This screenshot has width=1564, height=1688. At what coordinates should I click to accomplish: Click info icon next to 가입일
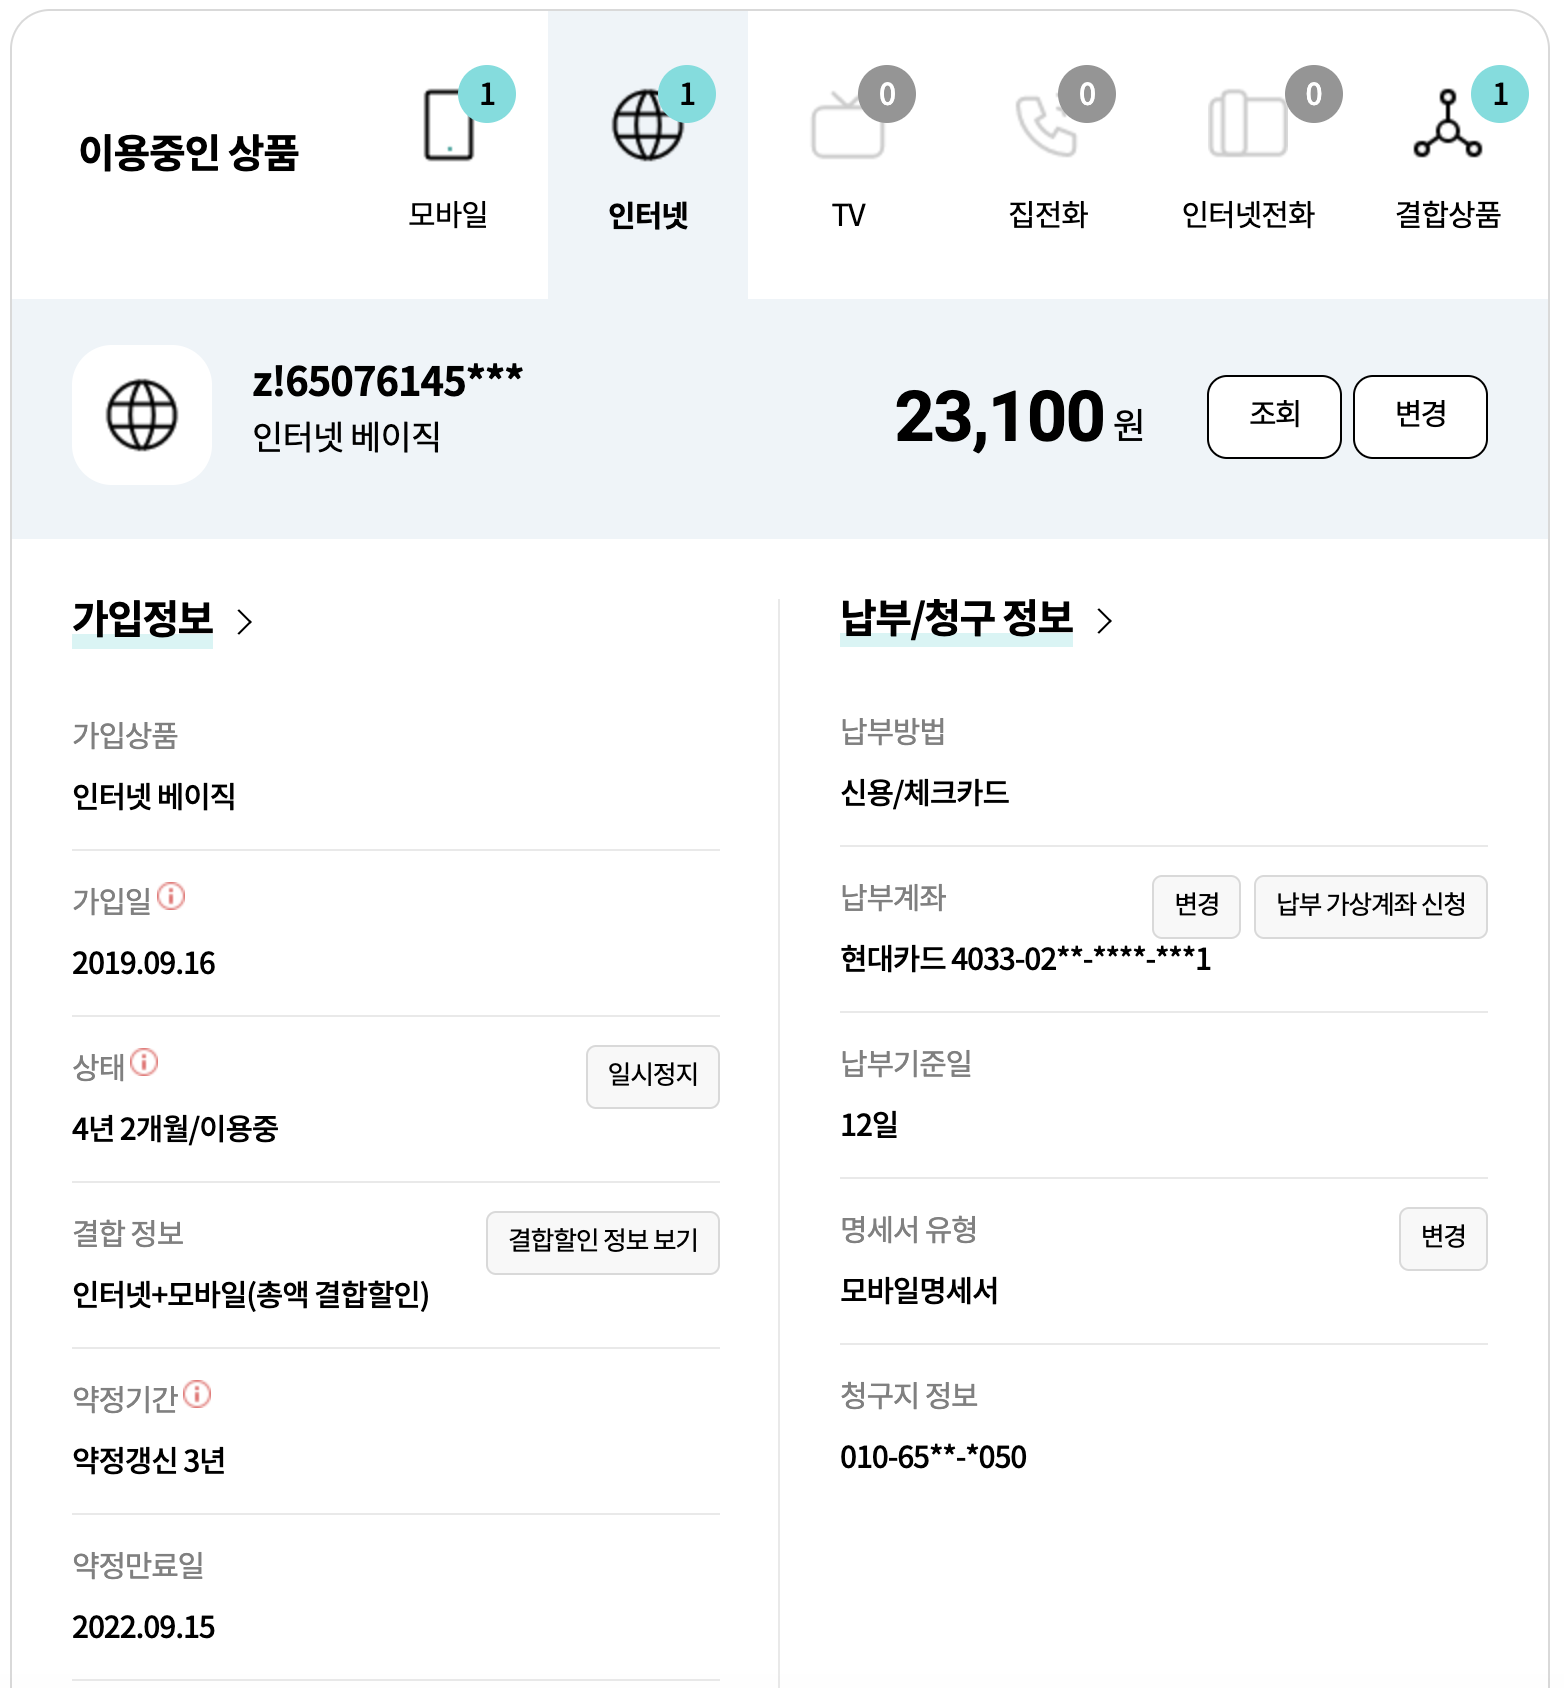click(x=171, y=896)
